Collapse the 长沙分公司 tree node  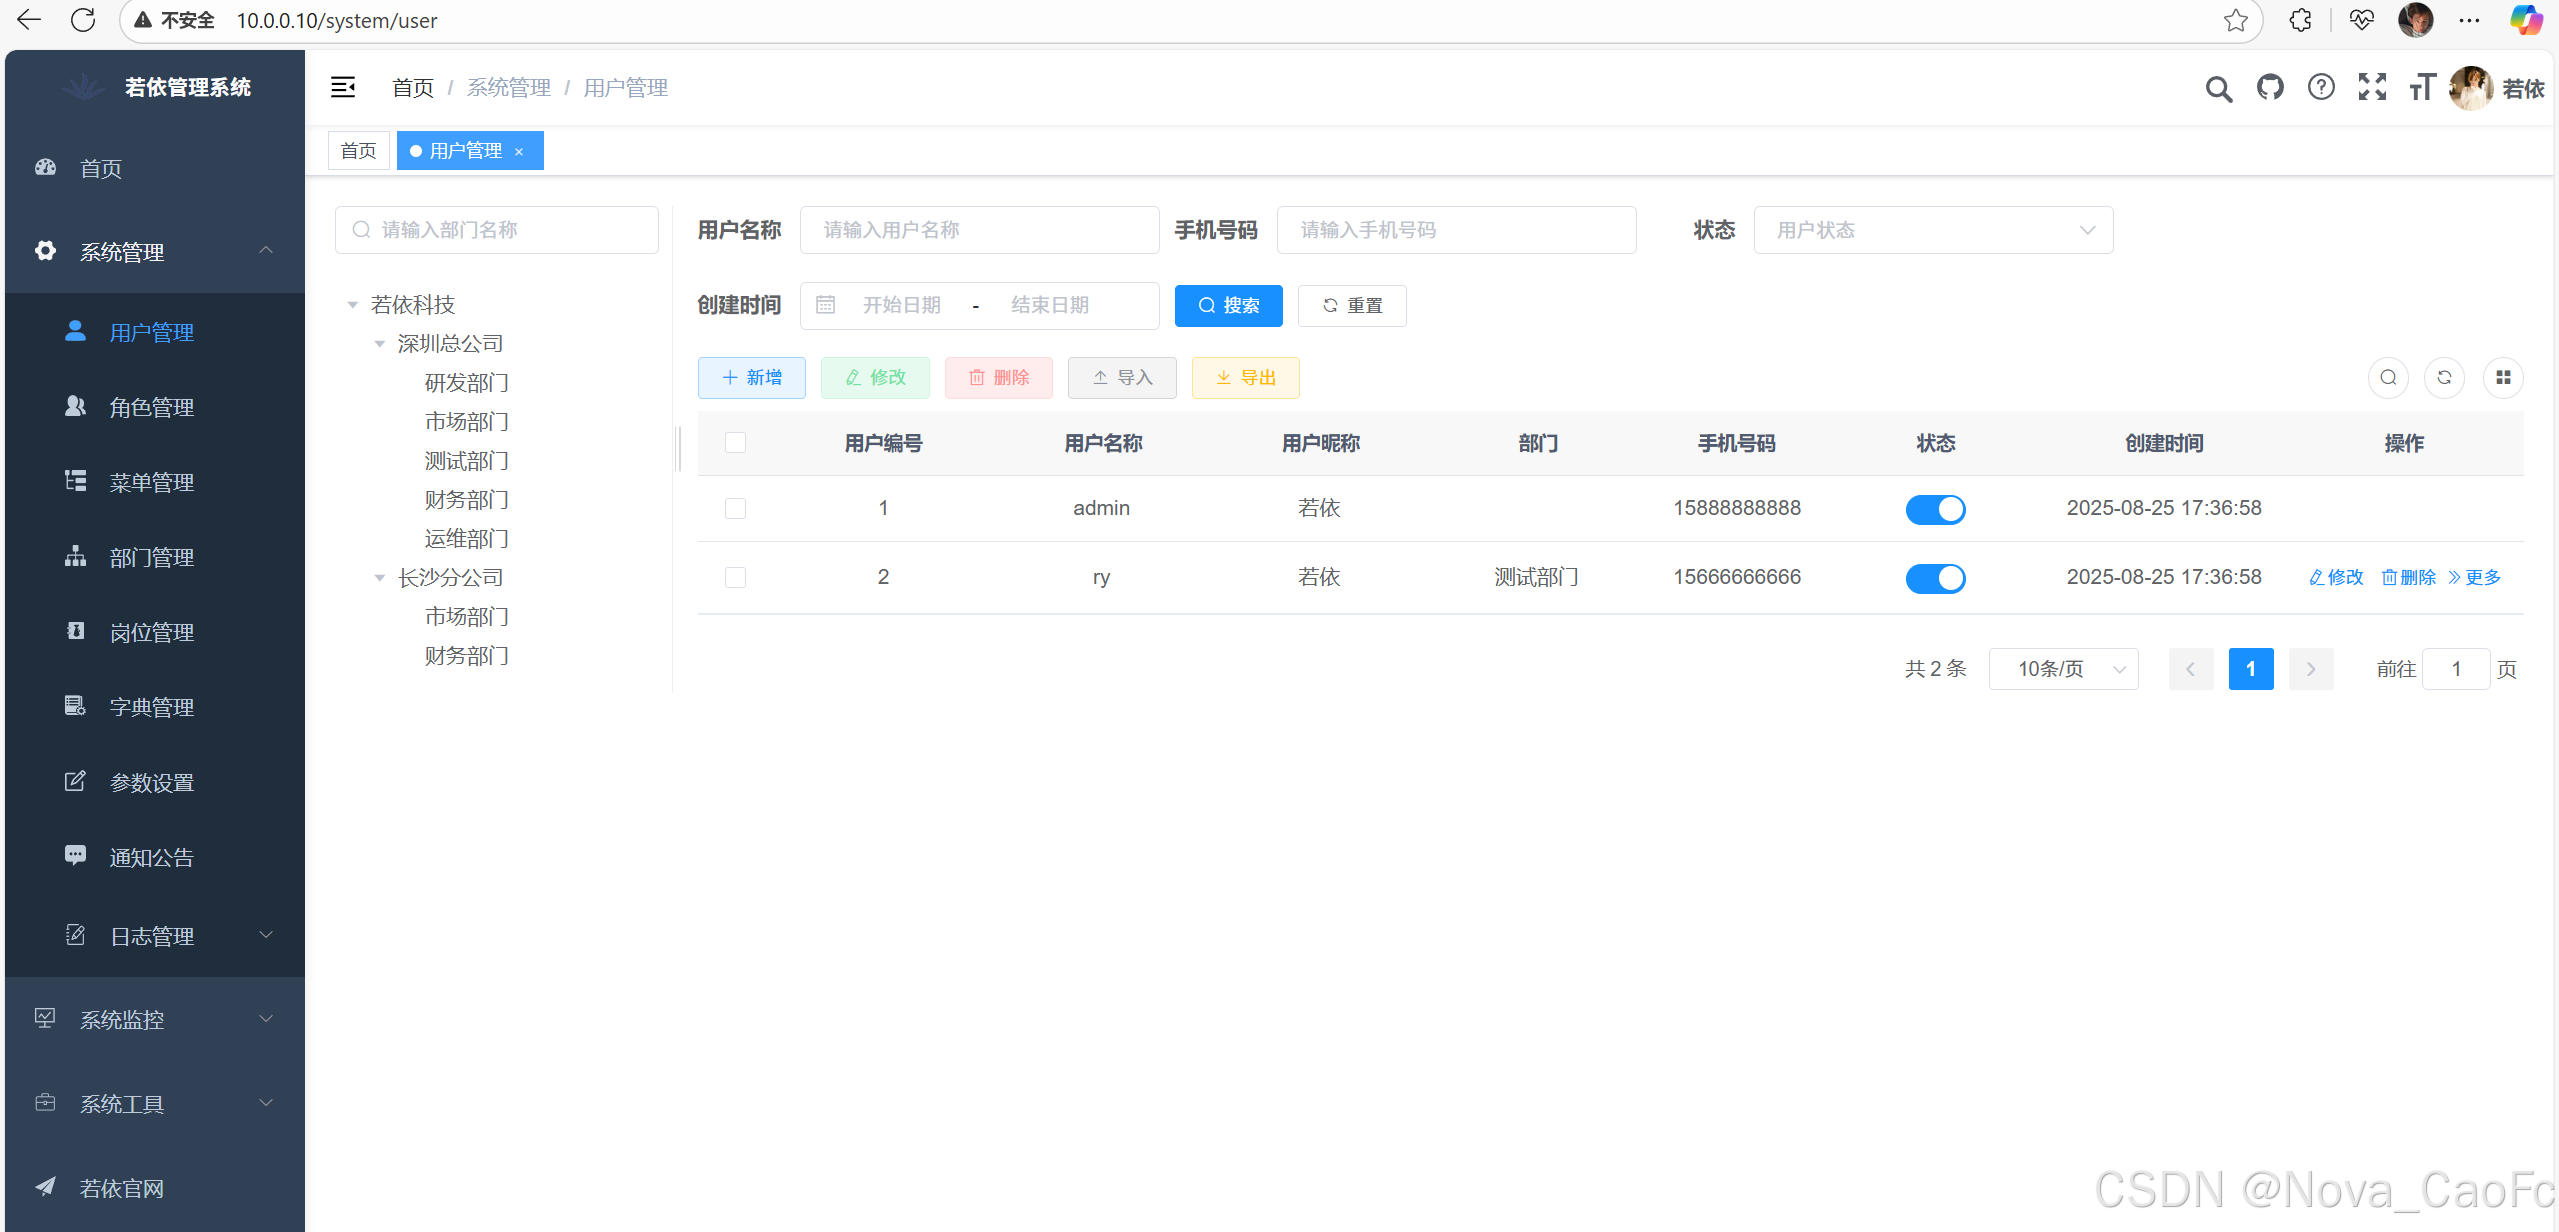[x=380, y=578]
